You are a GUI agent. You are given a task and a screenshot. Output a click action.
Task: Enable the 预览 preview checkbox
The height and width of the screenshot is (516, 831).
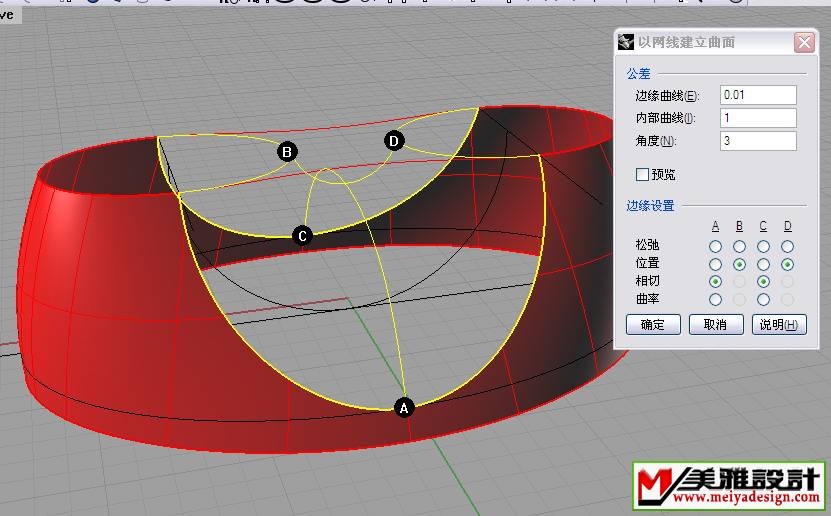[x=642, y=174]
